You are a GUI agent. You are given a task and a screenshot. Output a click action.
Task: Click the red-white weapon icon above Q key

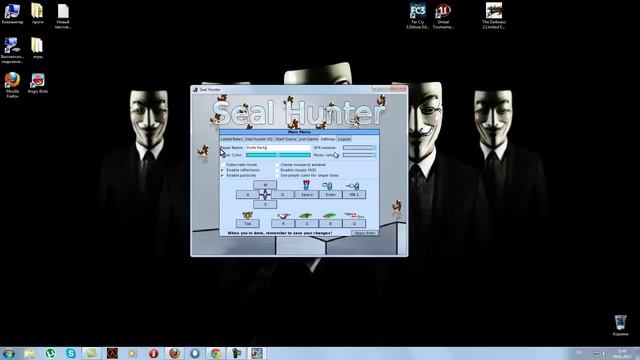tap(353, 215)
